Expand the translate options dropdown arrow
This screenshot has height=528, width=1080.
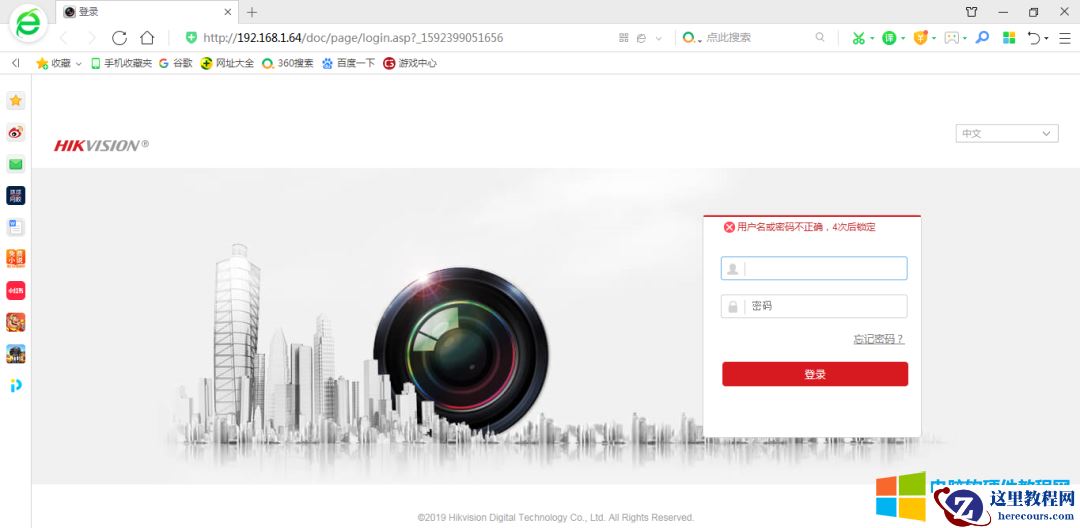point(903,39)
